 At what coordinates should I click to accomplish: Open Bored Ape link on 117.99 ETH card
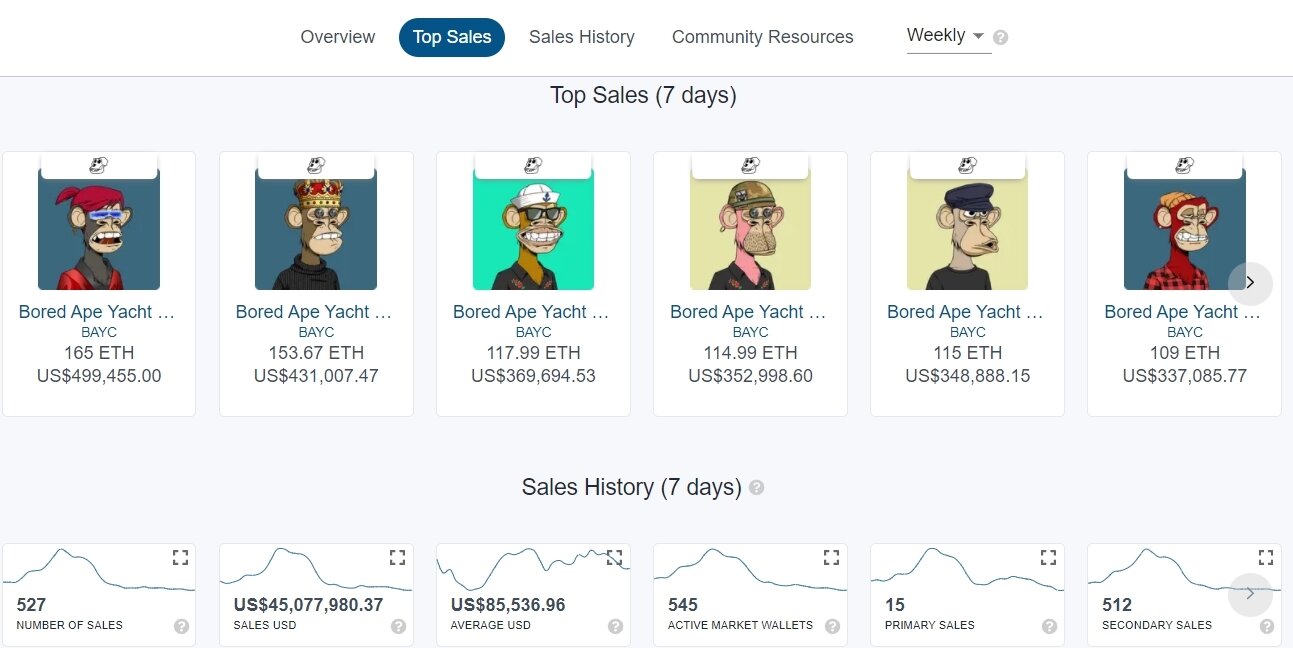click(x=531, y=312)
